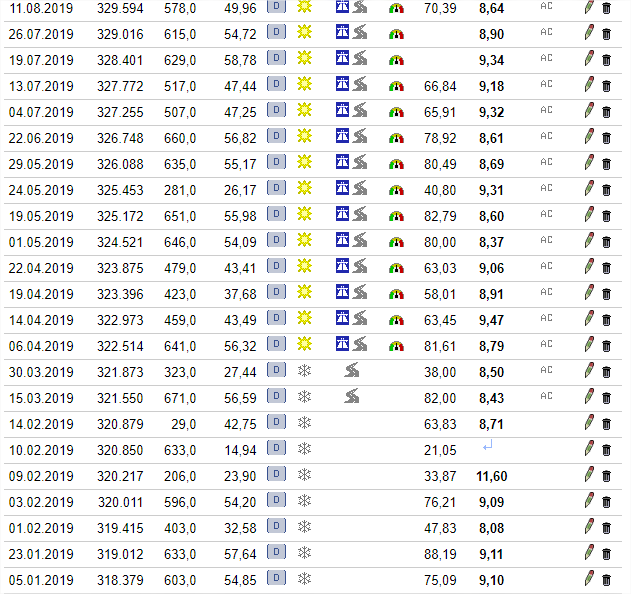Delete the 06.04.2019 fuel entry
This screenshot has height=594, width=631.
[x=606, y=345]
